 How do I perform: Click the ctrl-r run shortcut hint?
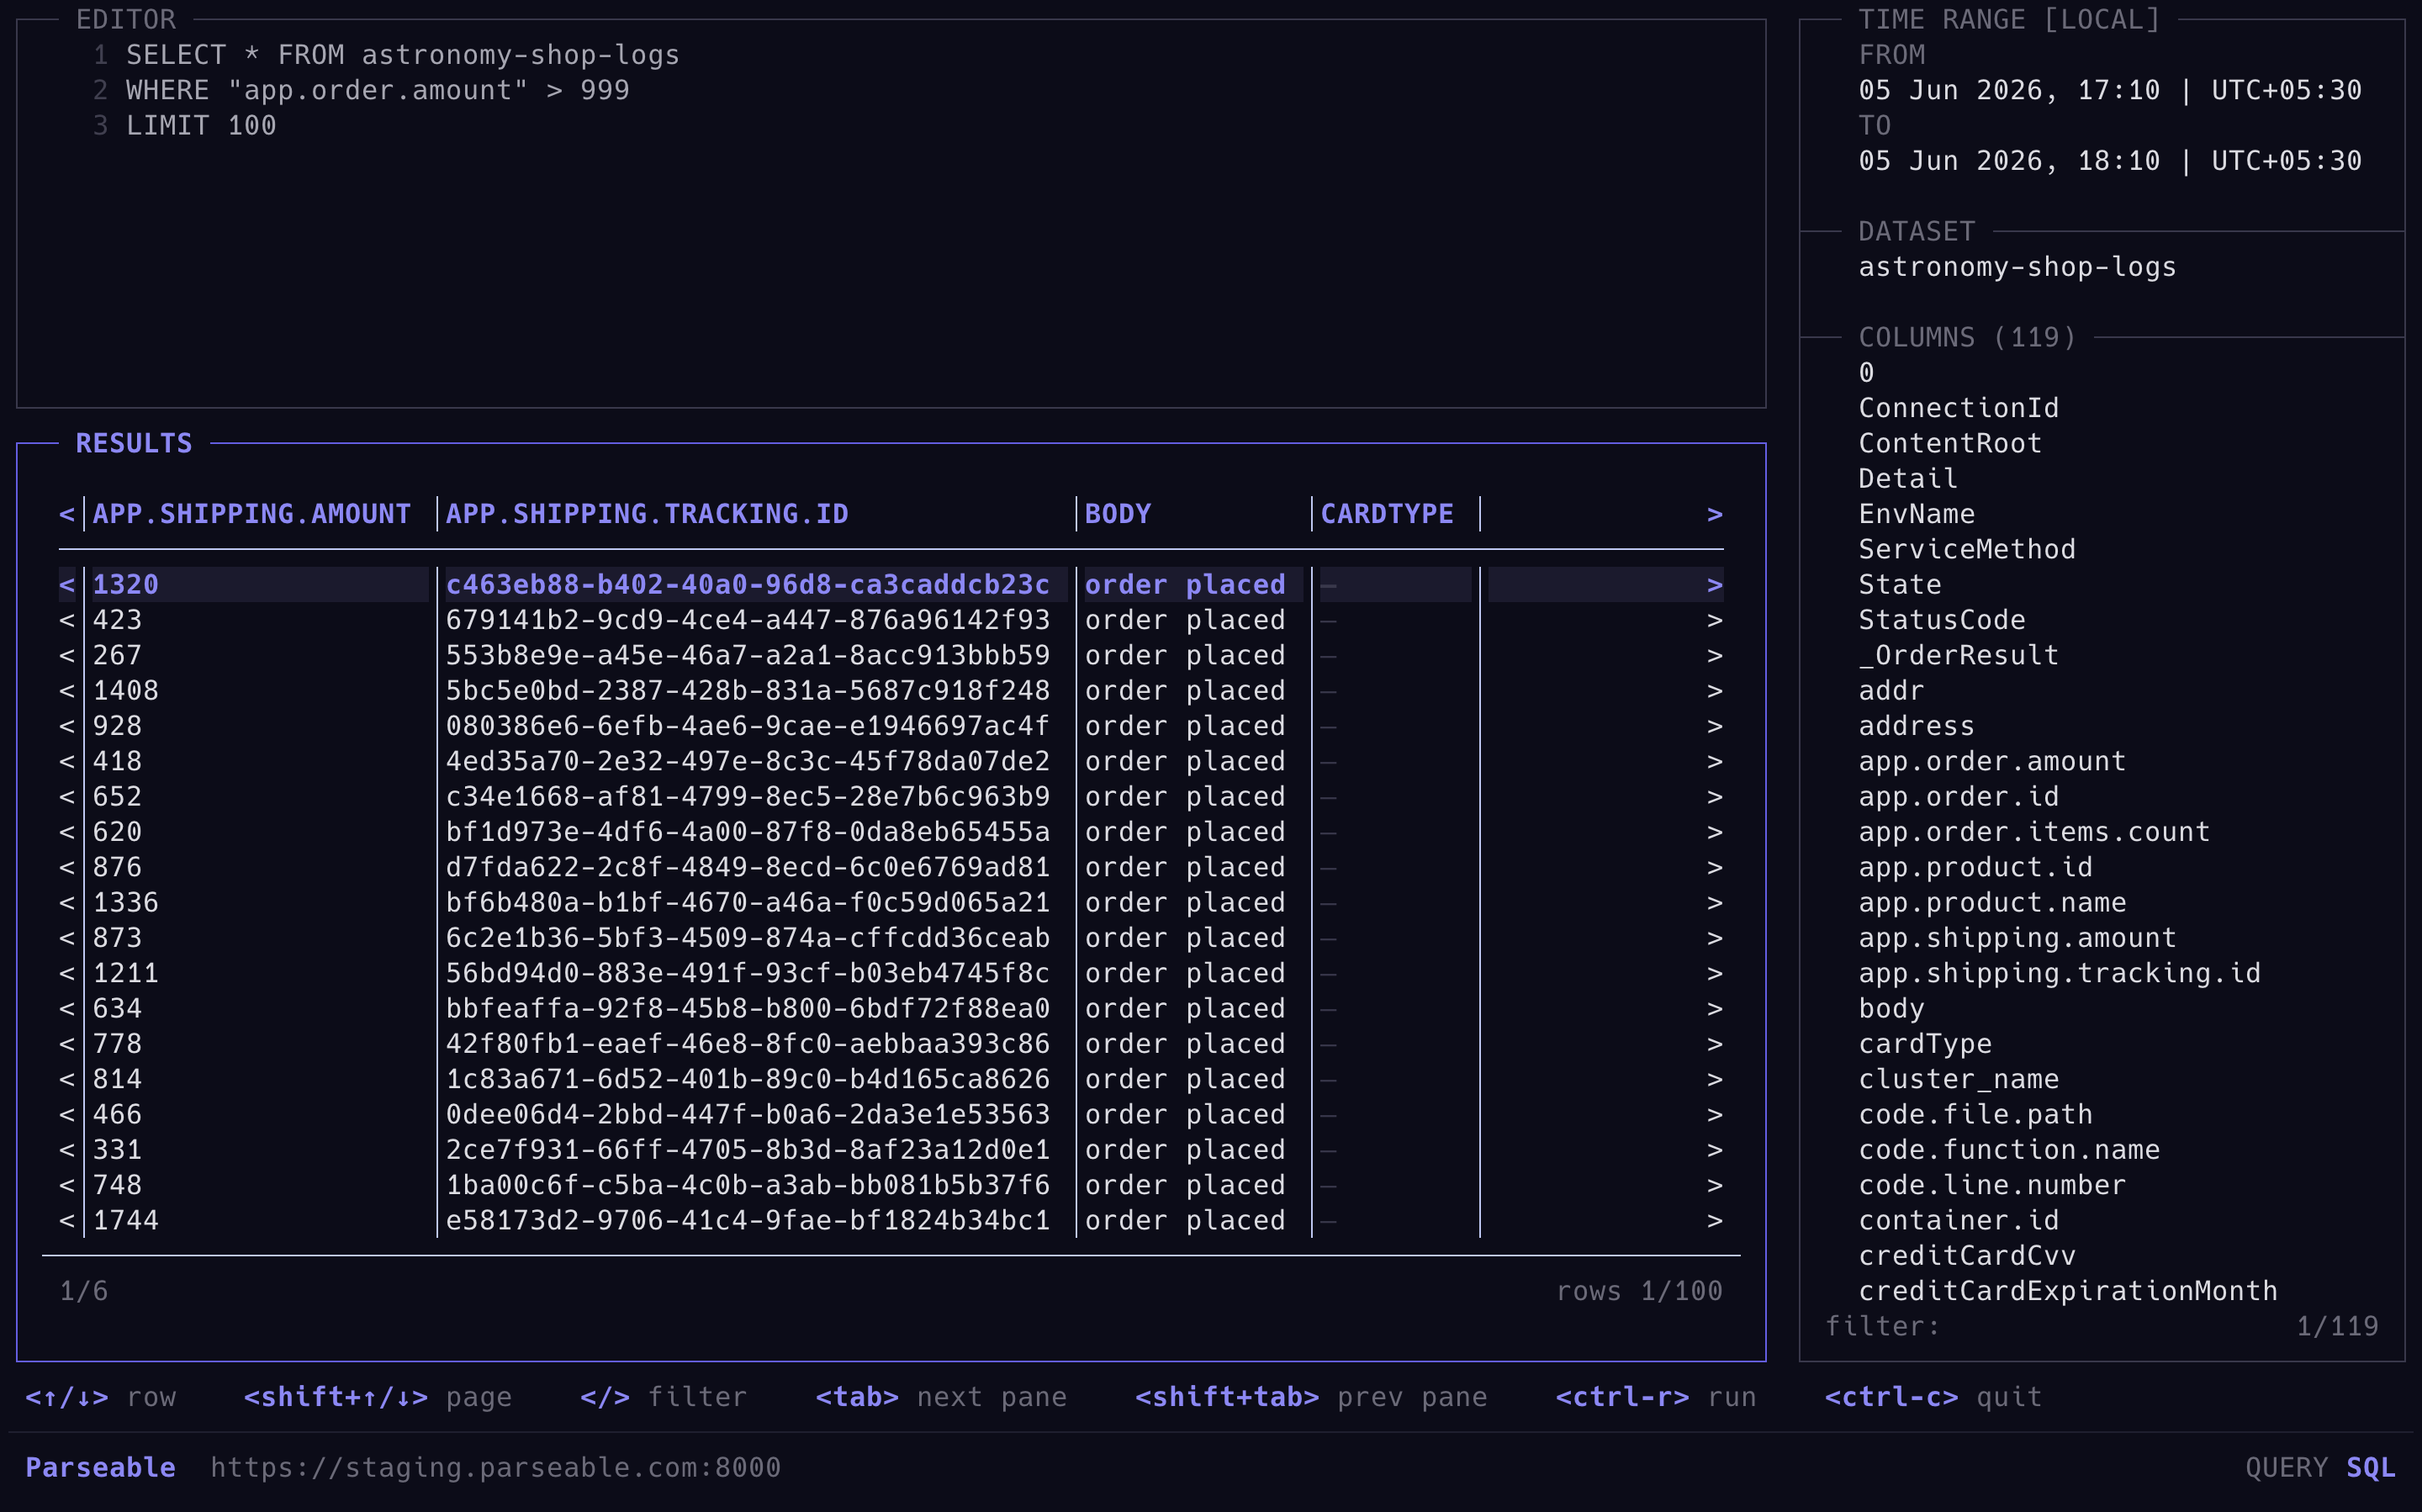(x=1656, y=1397)
